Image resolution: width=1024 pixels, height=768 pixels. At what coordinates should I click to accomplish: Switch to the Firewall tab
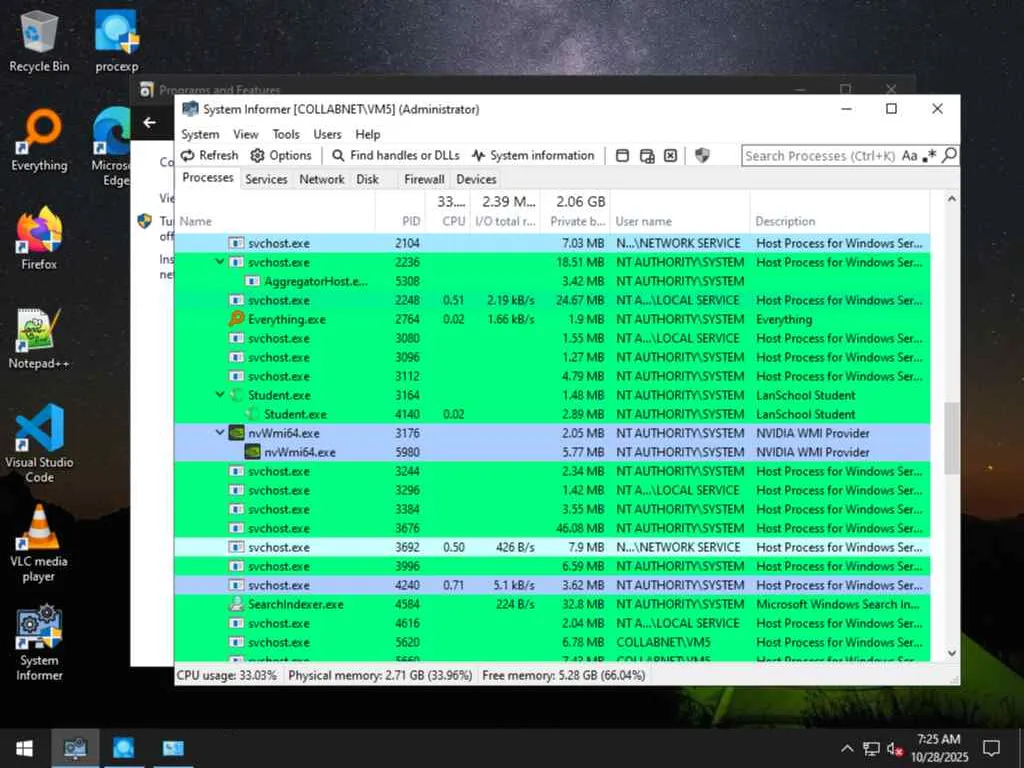coord(424,179)
